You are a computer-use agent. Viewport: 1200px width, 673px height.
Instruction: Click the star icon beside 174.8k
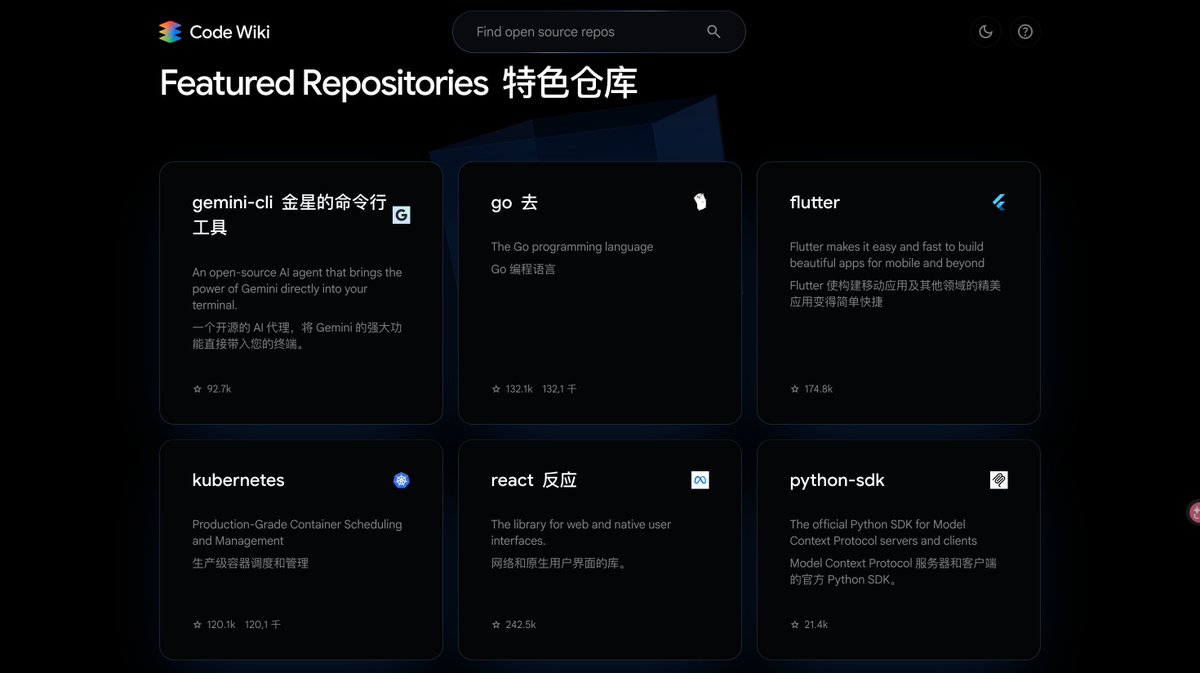click(x=795, y=389)
